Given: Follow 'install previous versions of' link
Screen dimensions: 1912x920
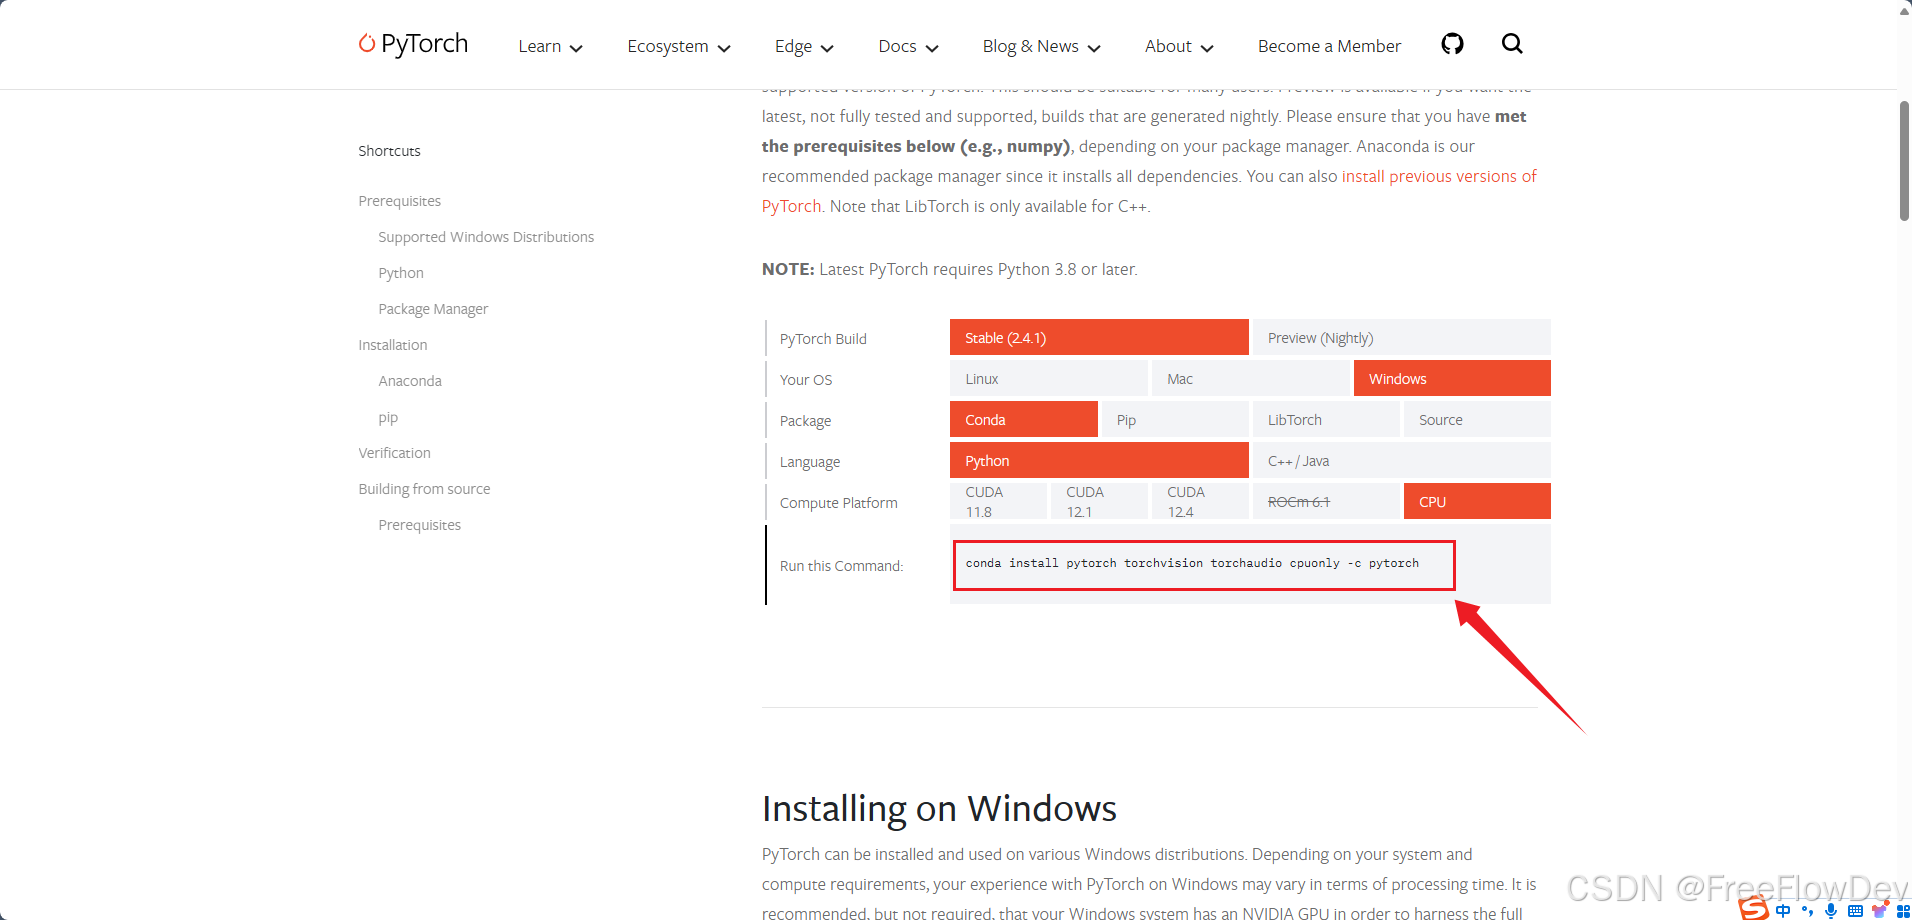Looking at the screenshot, I should (x=1439, y=176).
